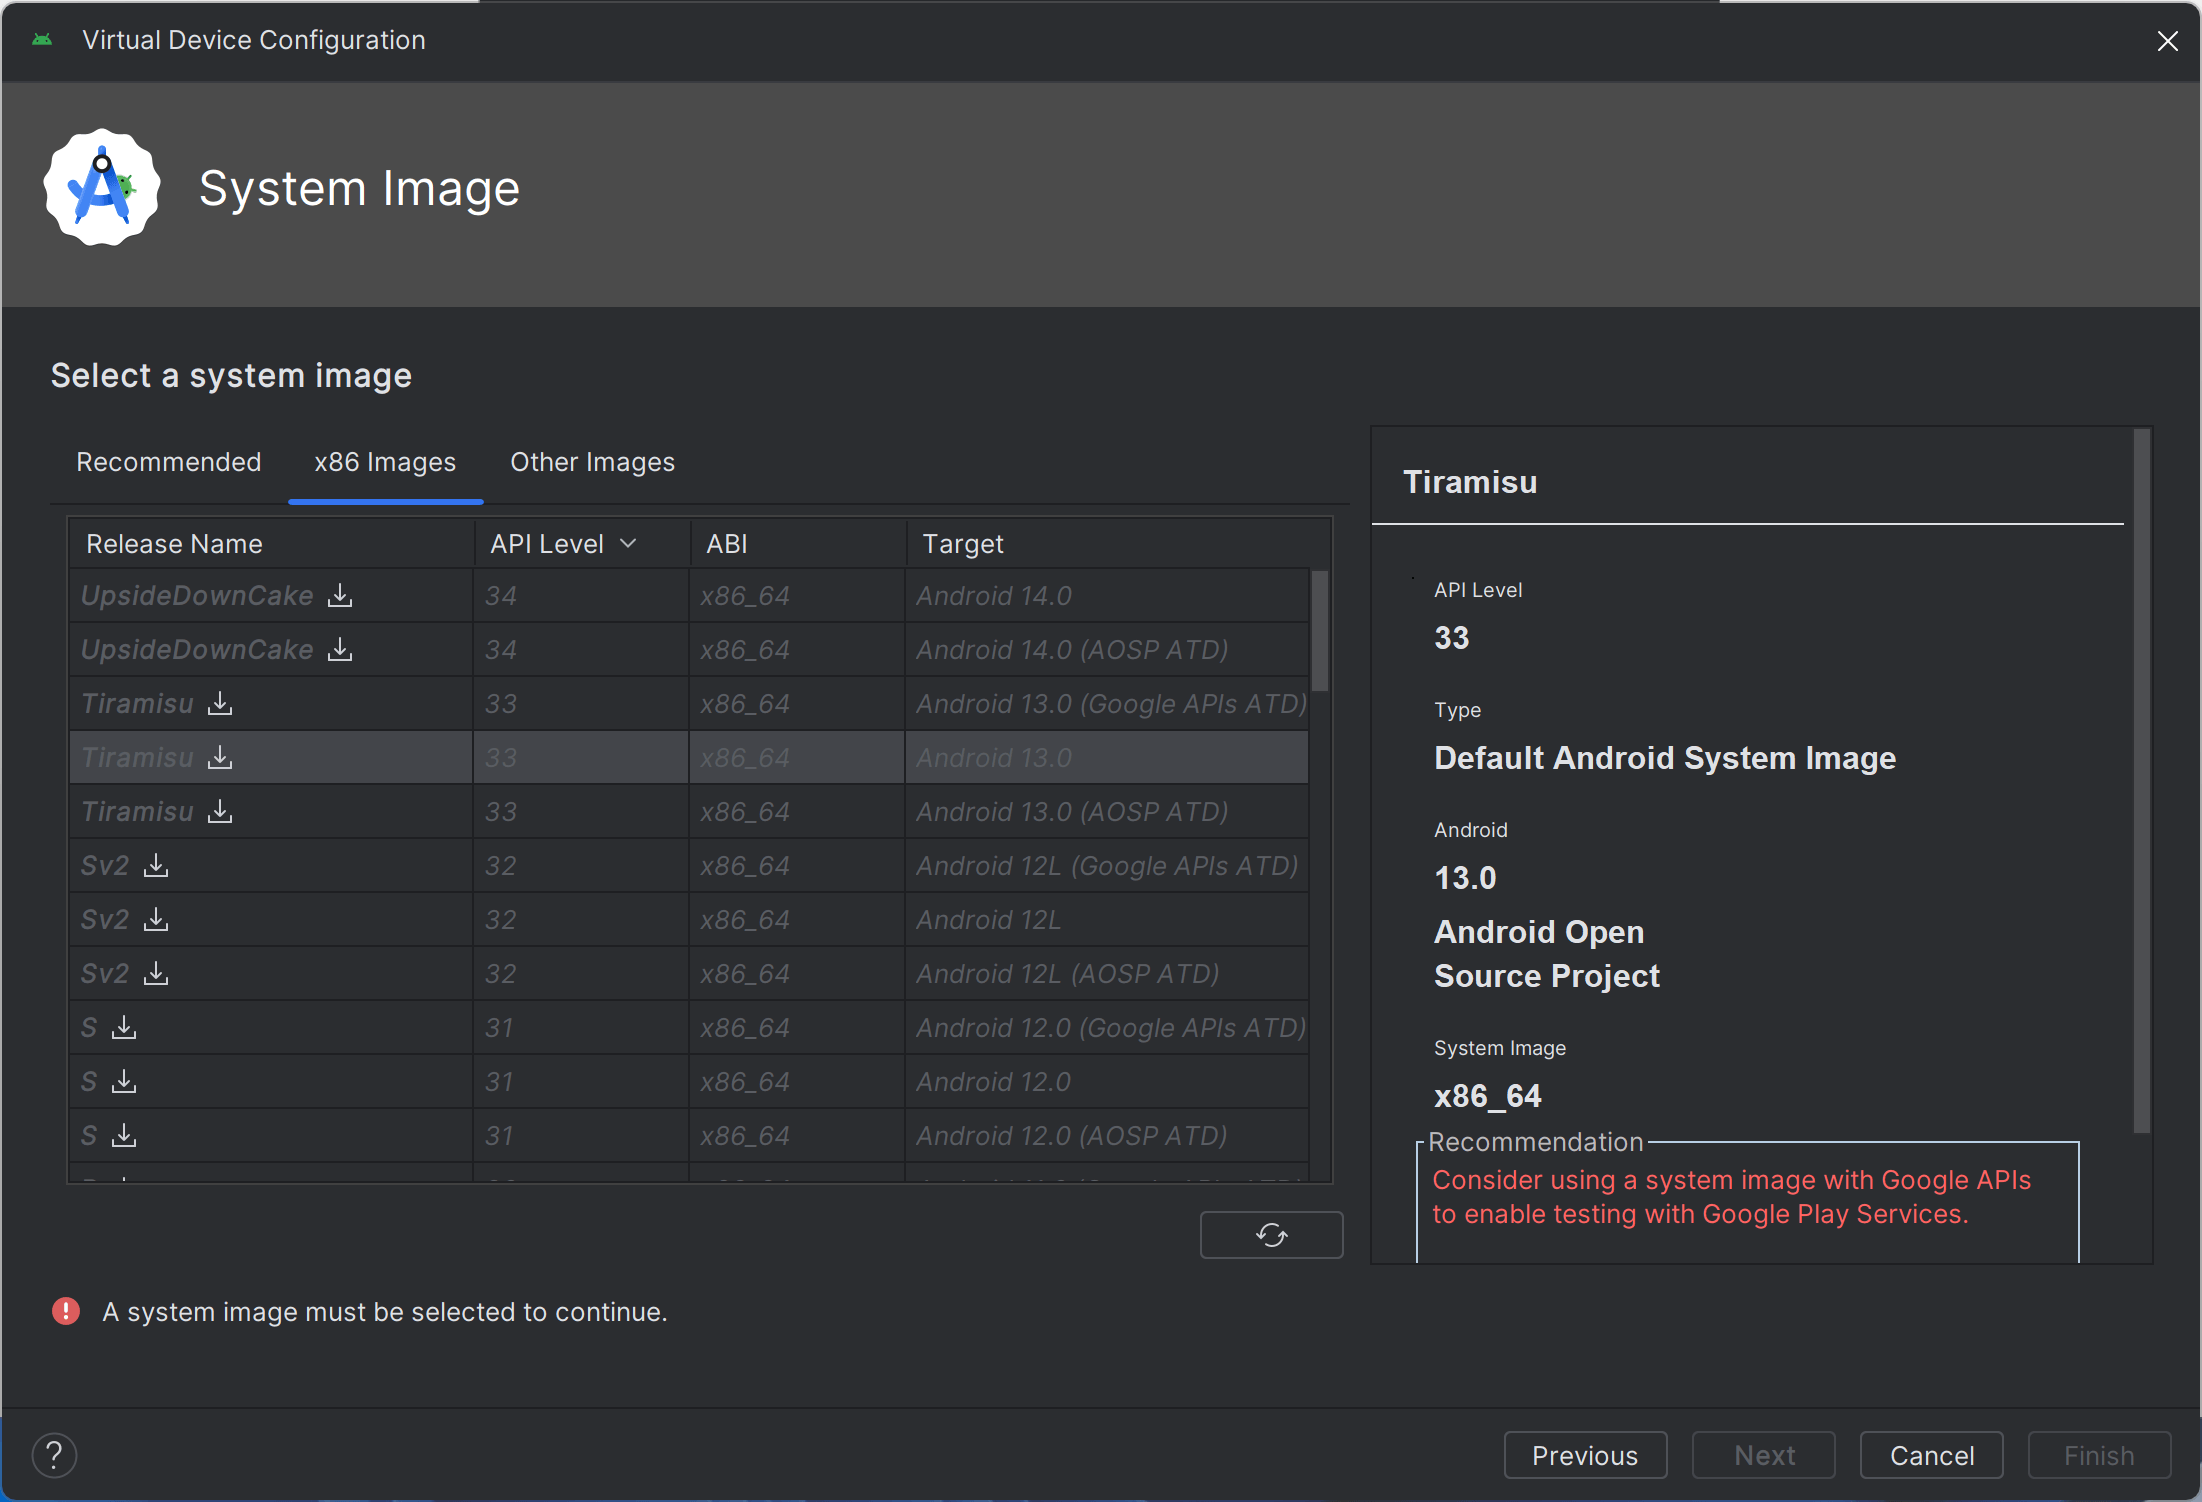The image size is (2202, 1502).
Task: Go back with the Previous button
Action: pos(1585,1455)
